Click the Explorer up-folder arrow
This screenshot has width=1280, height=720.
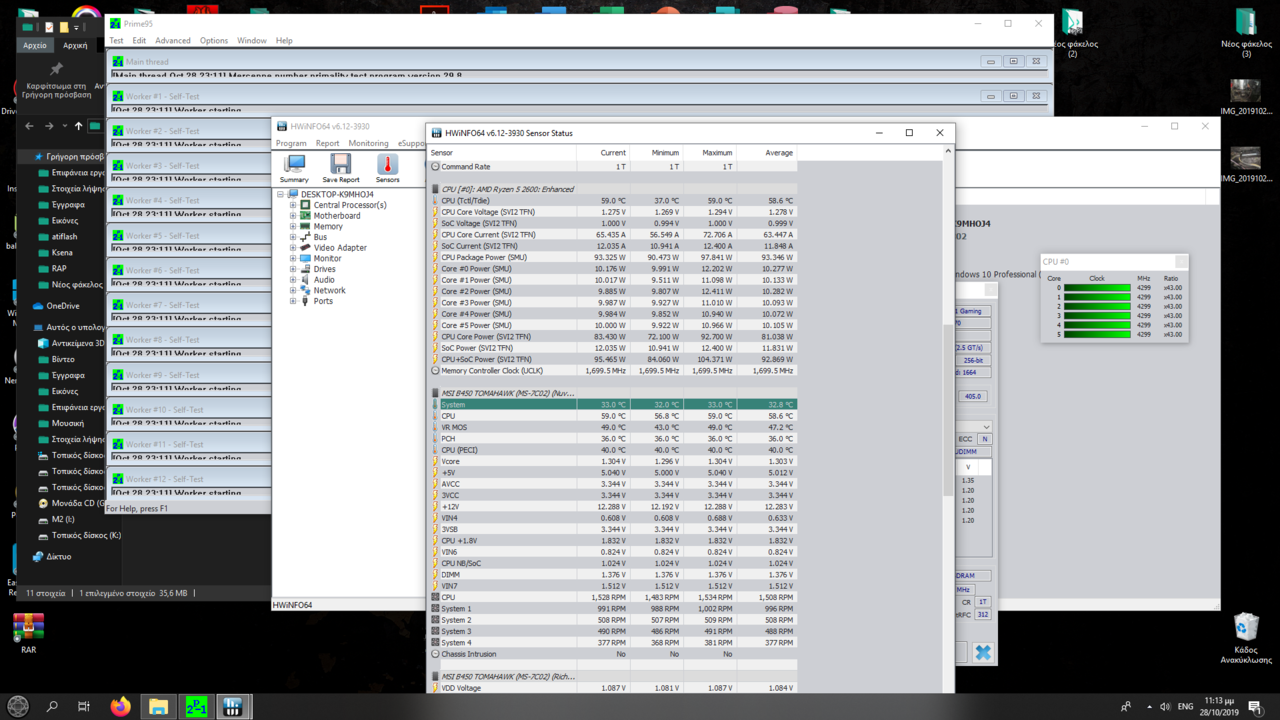[x=78, y=126]
